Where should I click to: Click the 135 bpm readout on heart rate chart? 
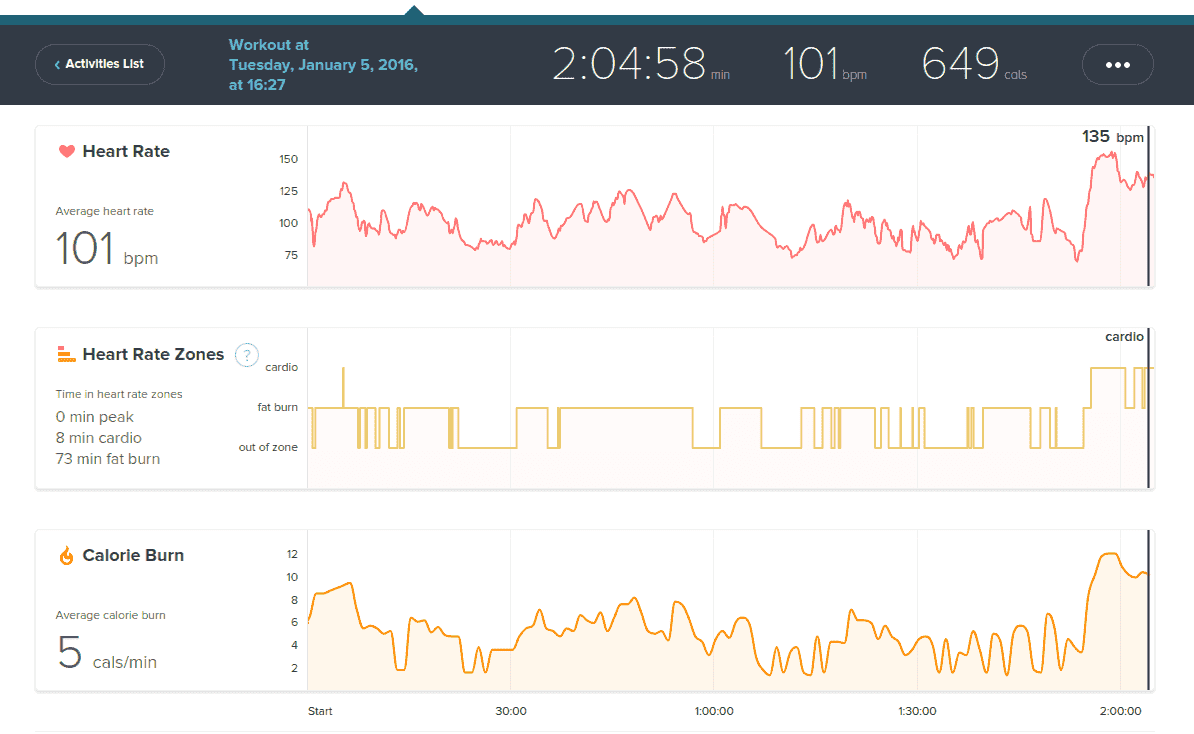[1112, 137]
